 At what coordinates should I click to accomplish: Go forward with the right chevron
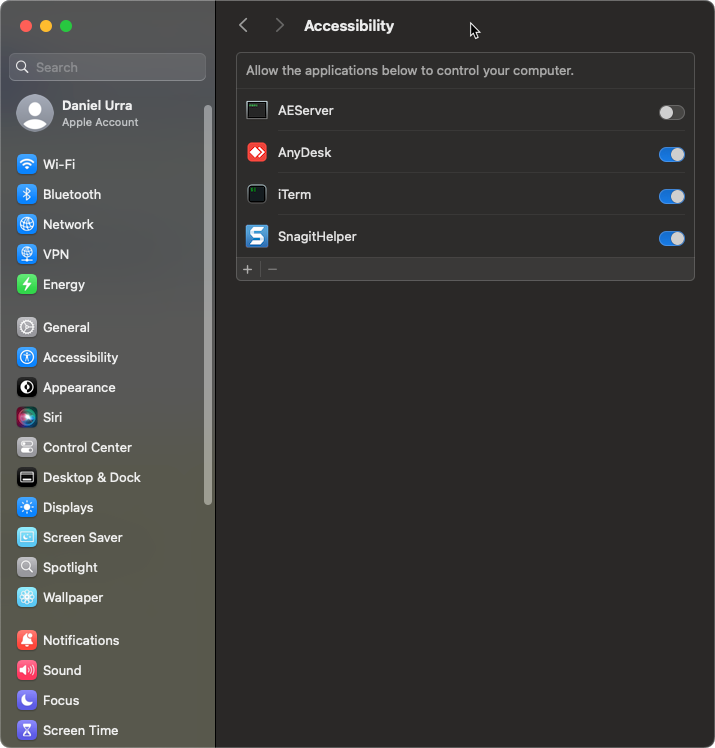click(x=280, y=25)
